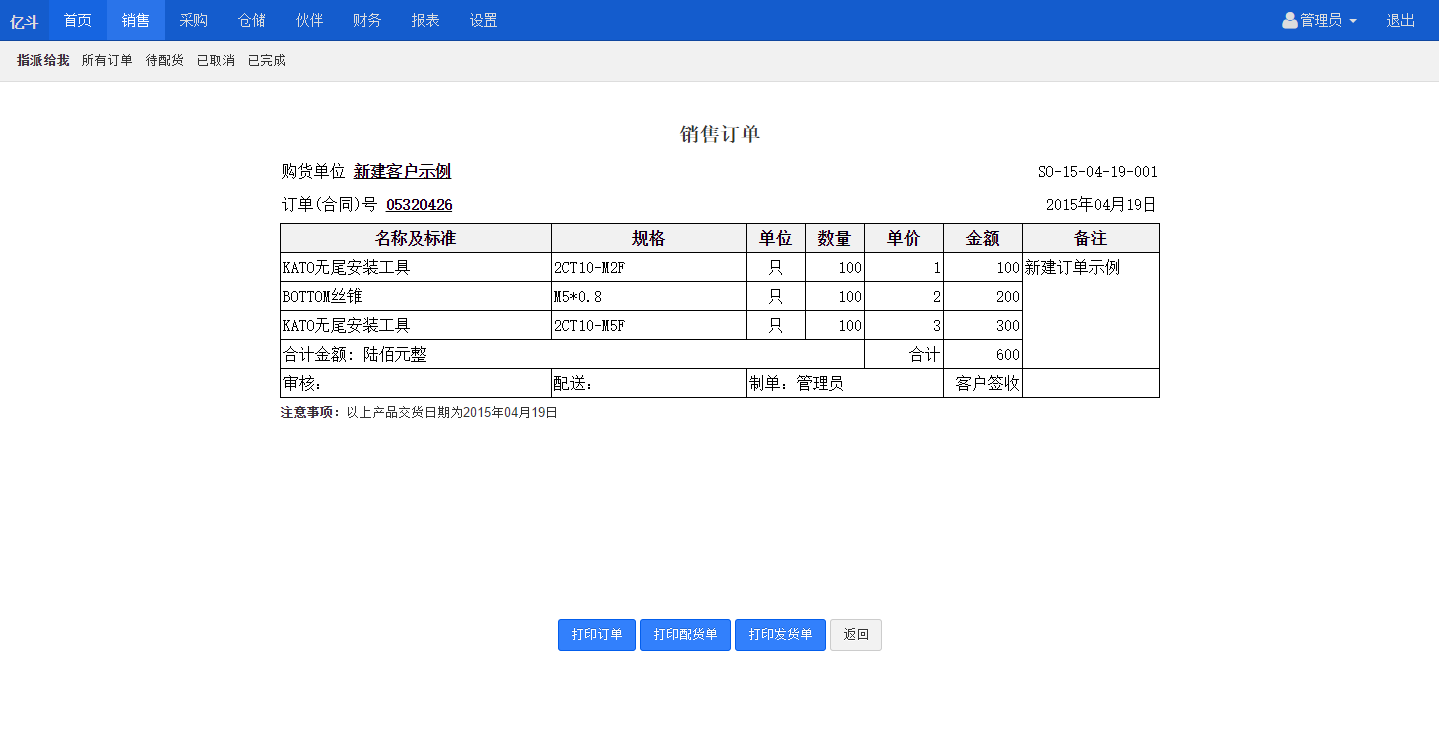
Task: Open the 管理员 account dropdown
Action: click(x=1319, y=18)
